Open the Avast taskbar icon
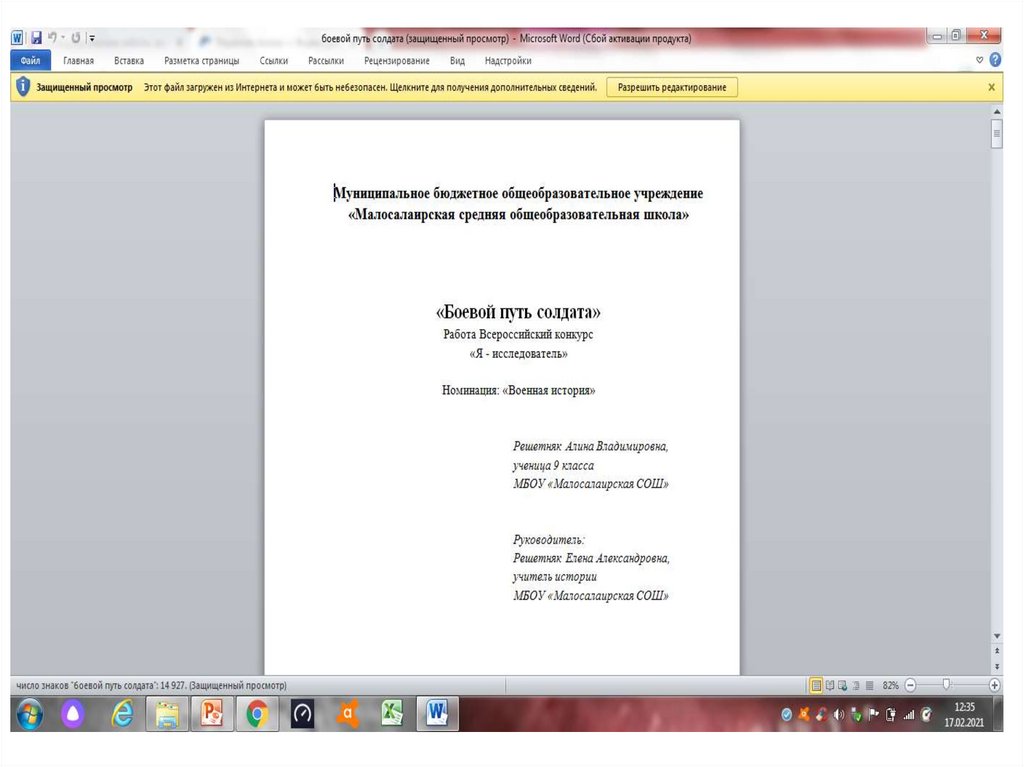This screenshot has width=1024, height=767. [x=347, y=713]
